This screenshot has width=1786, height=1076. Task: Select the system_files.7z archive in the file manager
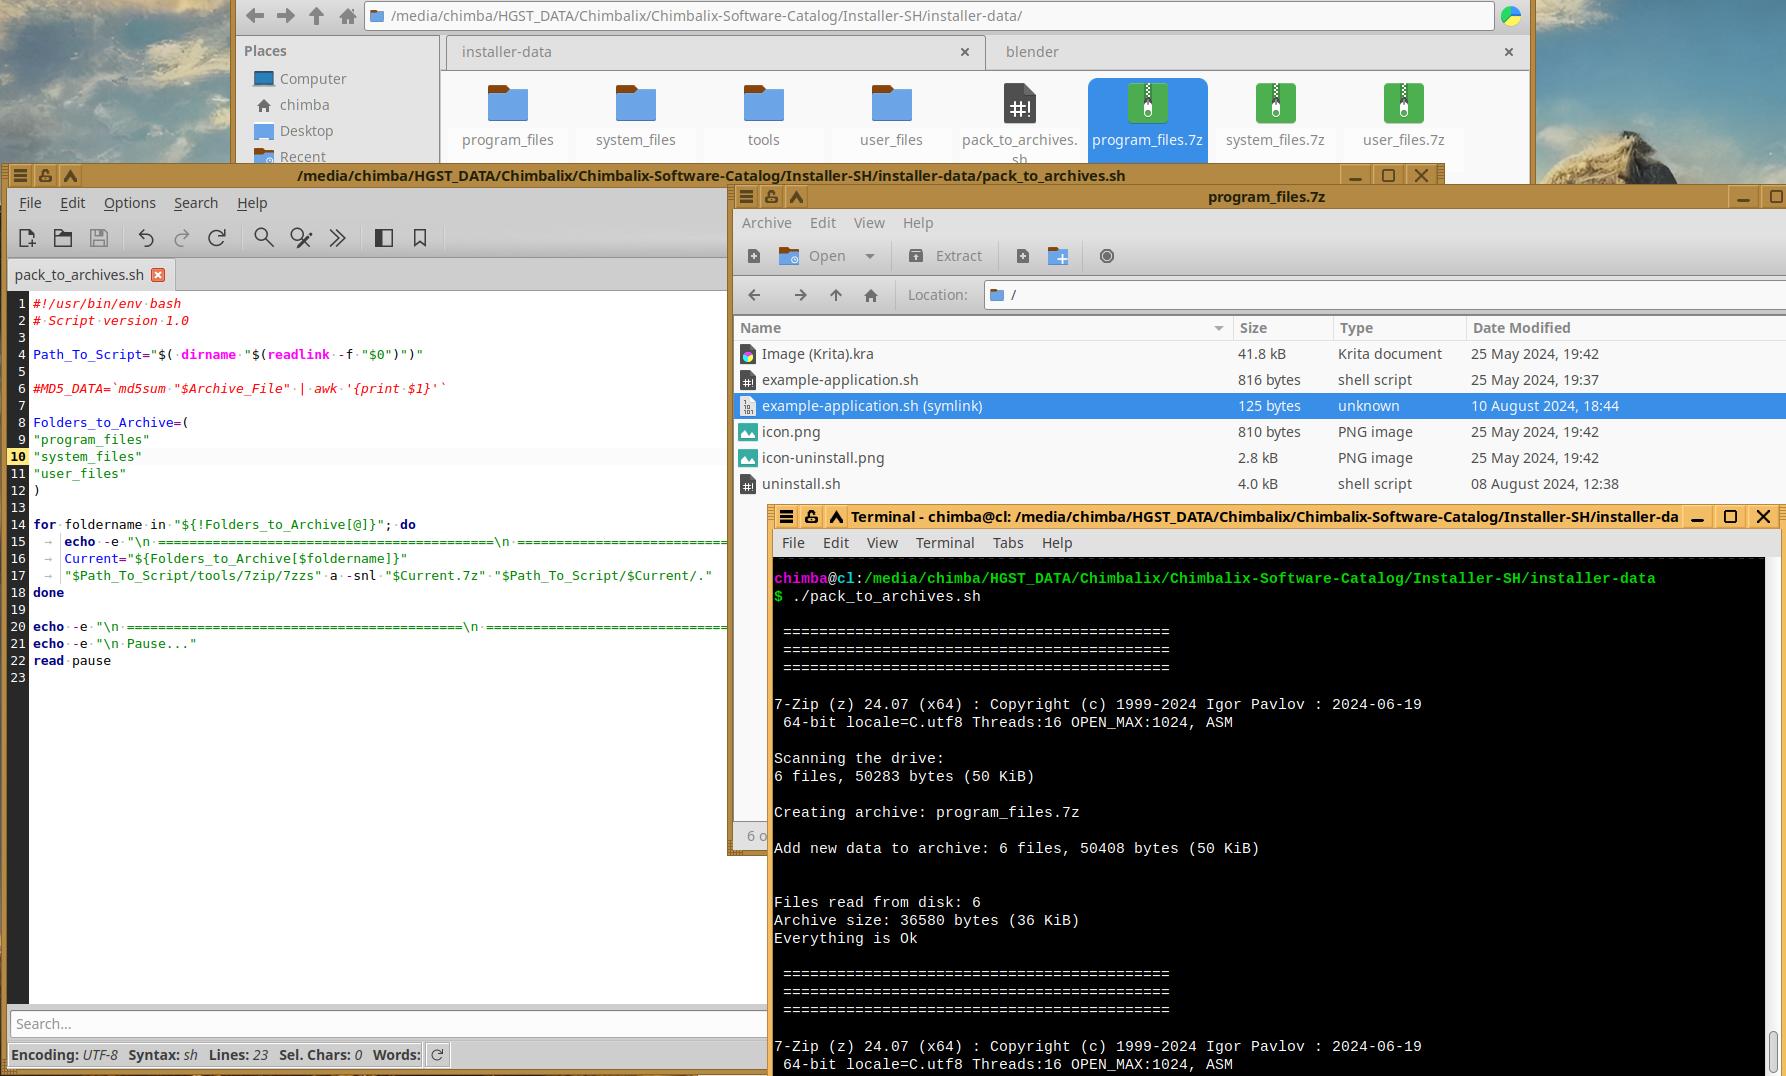tap(1275, 116)
